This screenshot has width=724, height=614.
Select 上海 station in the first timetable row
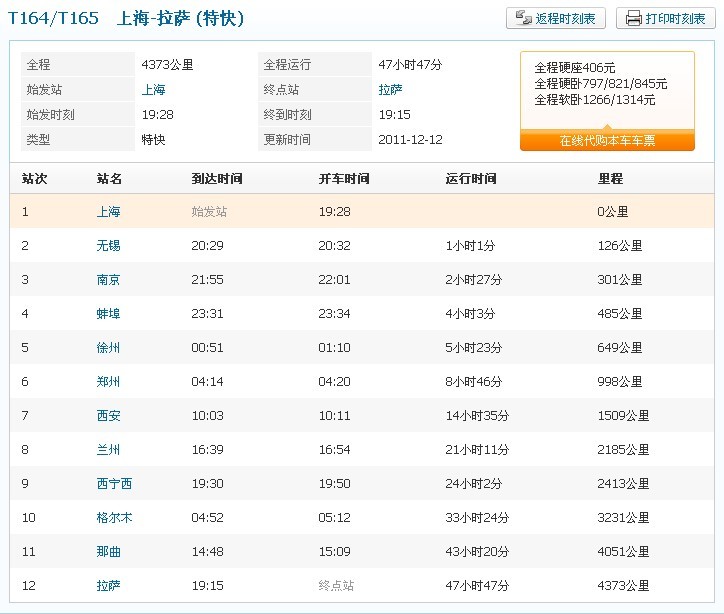point(109,212)
